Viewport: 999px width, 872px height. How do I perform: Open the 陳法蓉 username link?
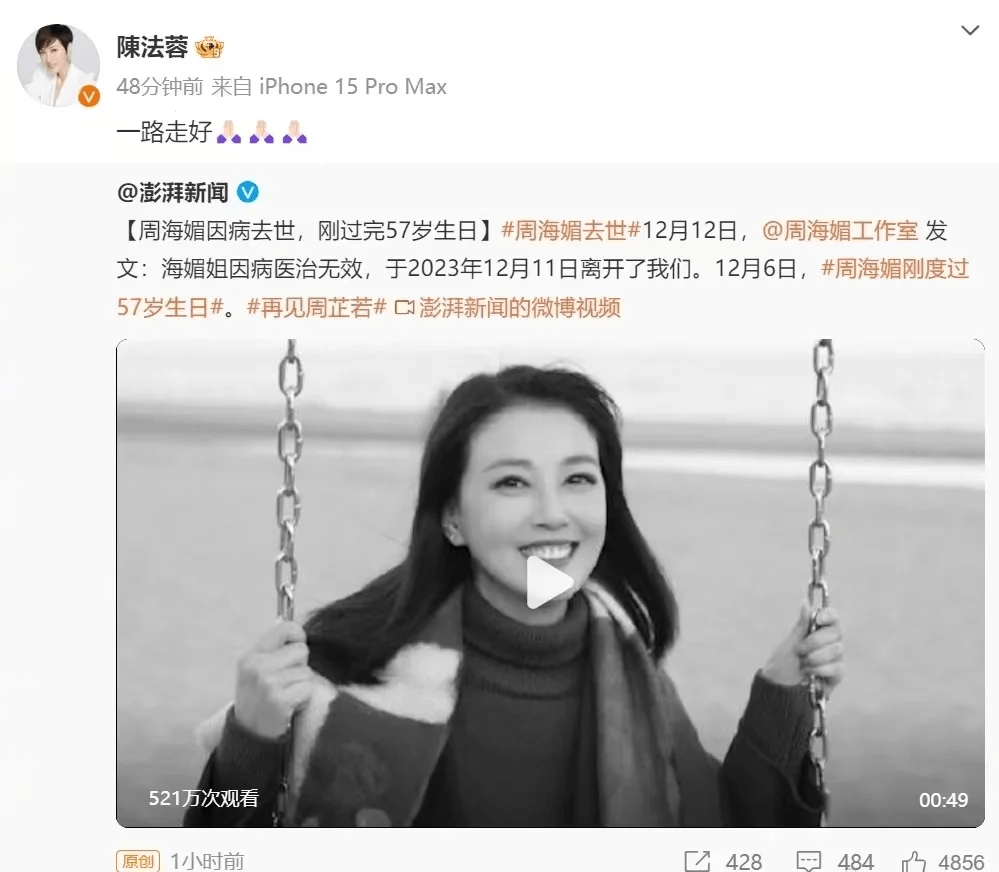point(152,47)
